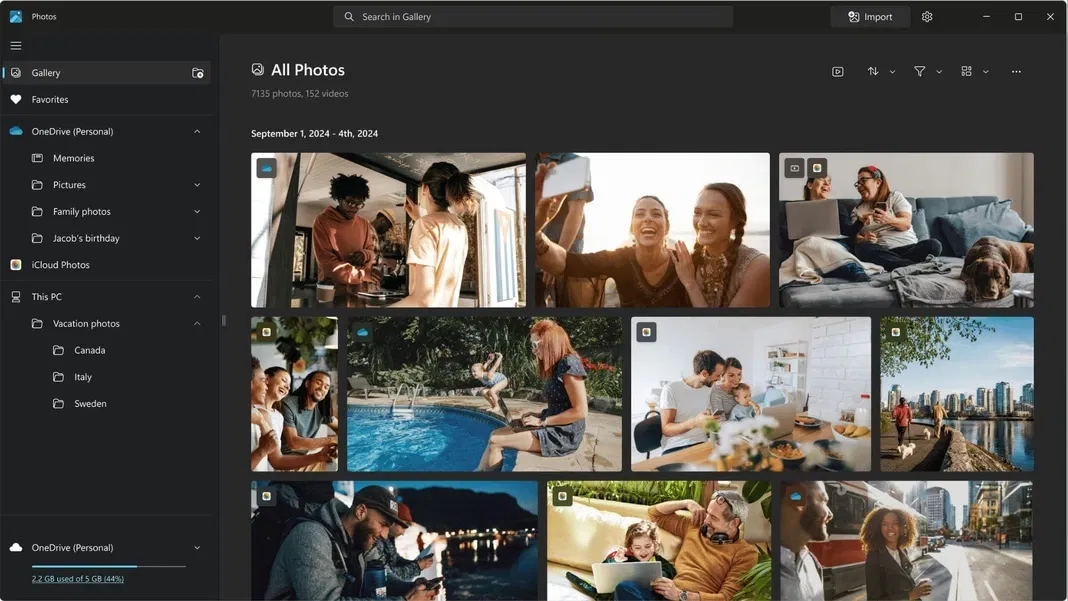Open the Sweden folder
Viewport: 1068px width, 601px height.
[88, 403]
